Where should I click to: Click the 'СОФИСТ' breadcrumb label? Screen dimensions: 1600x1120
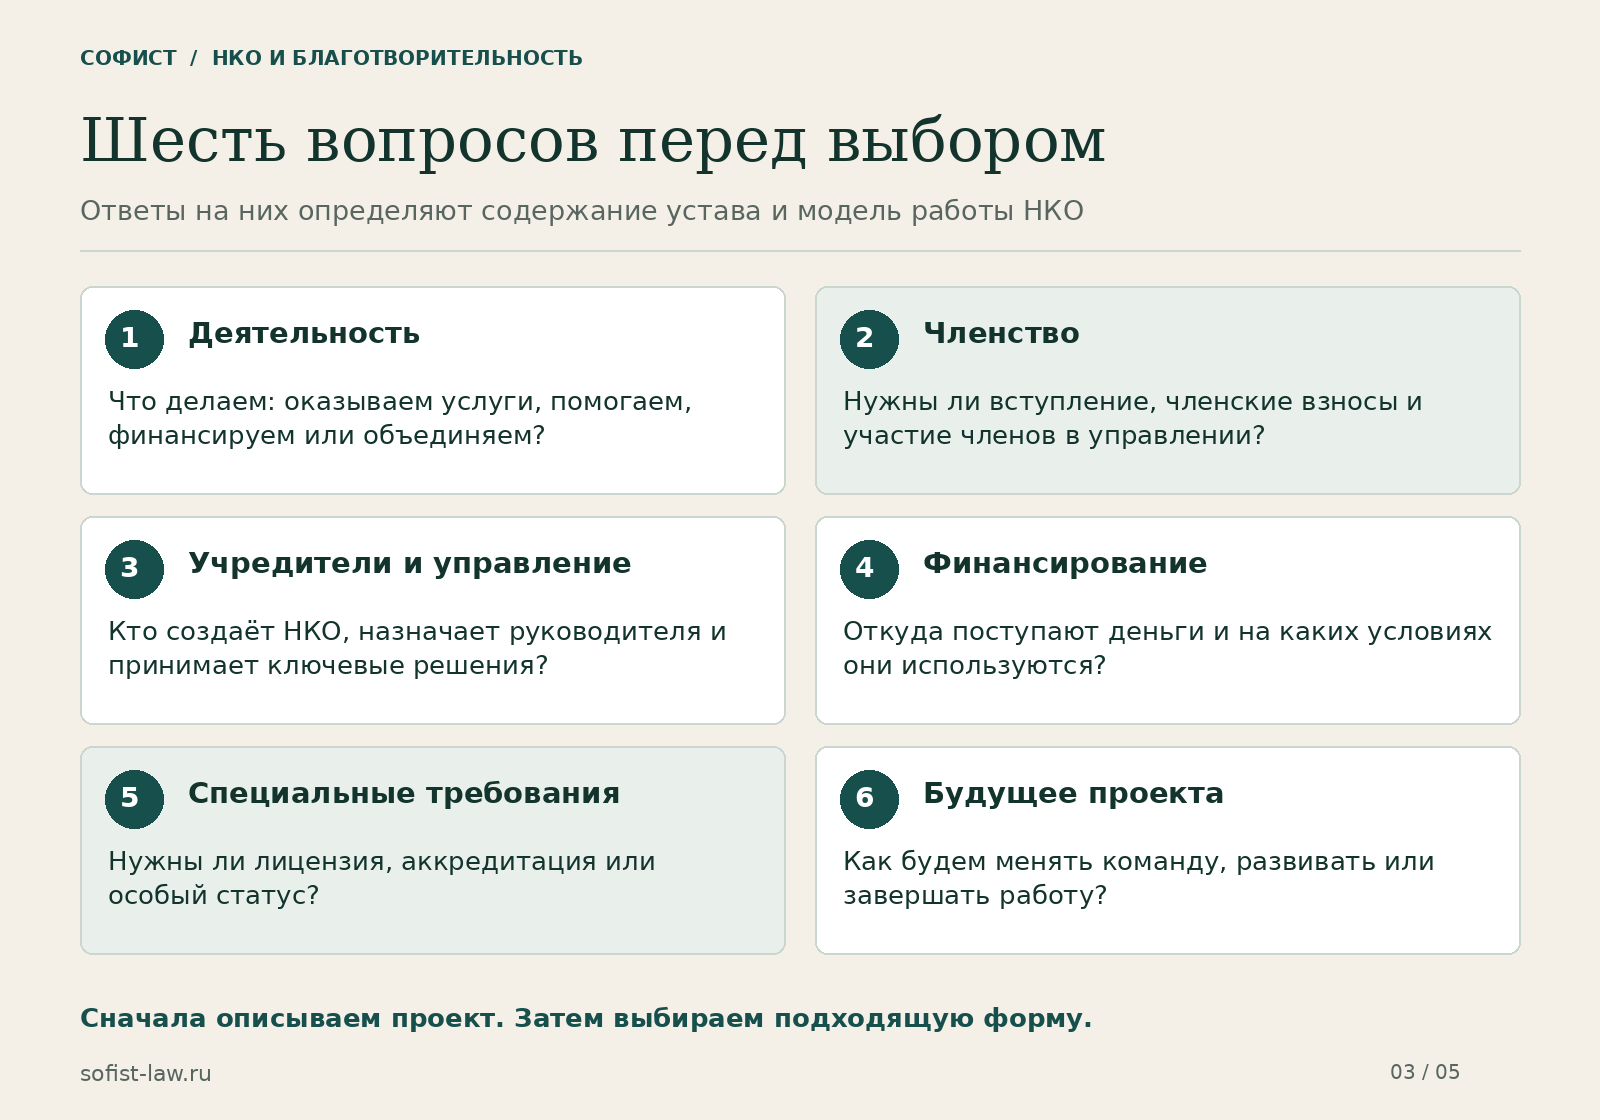(128, 58)
